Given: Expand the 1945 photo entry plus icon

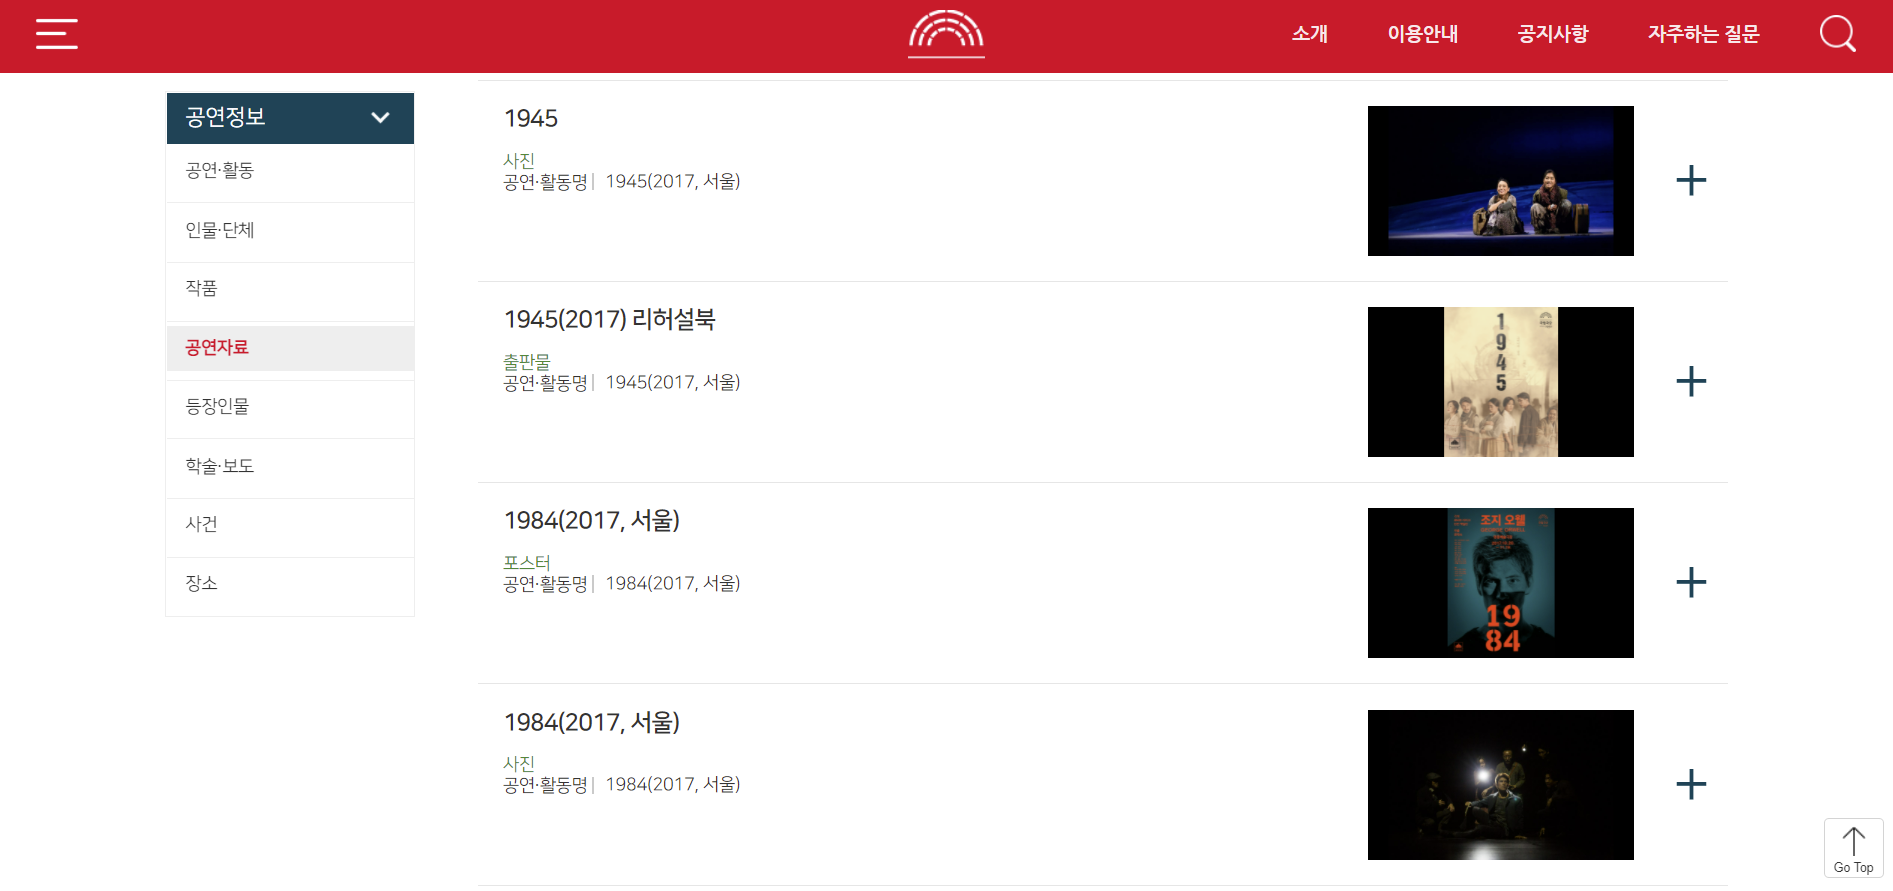Looking at the screenshot, I should (x=1691, y=180).
